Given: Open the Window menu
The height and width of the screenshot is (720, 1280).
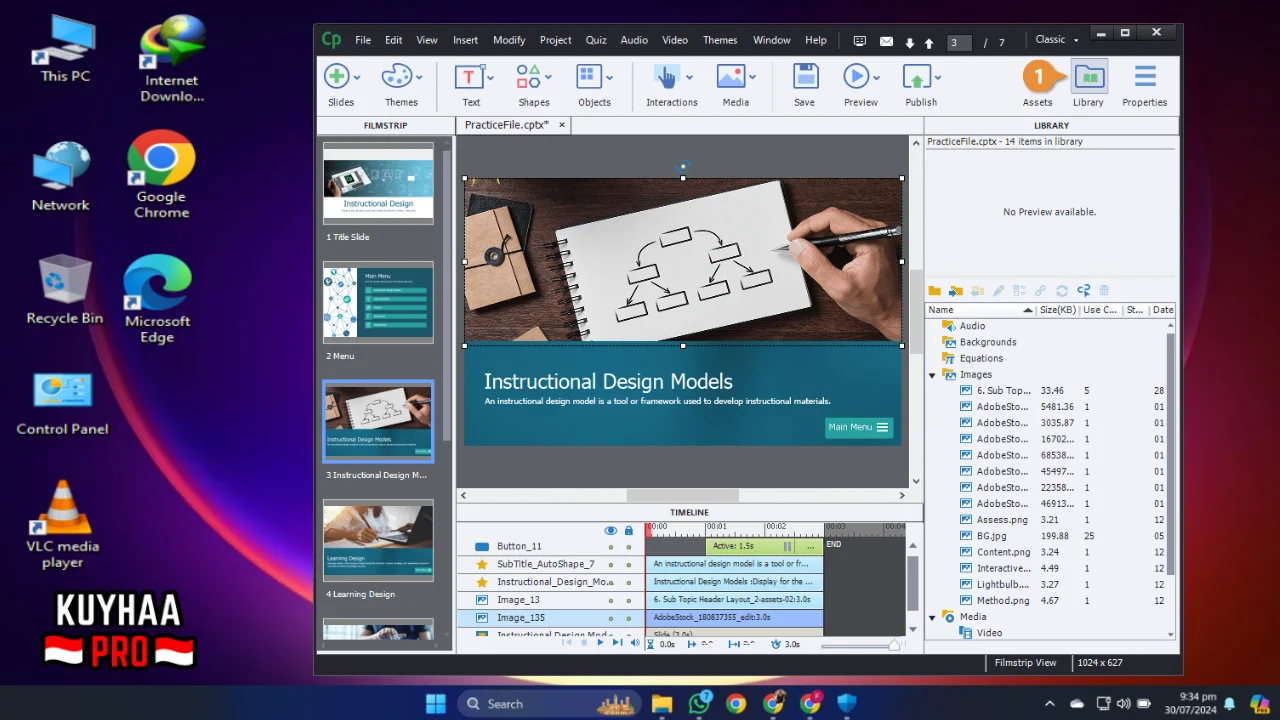Looking at the screenshot, I should [x=772, y=40].
